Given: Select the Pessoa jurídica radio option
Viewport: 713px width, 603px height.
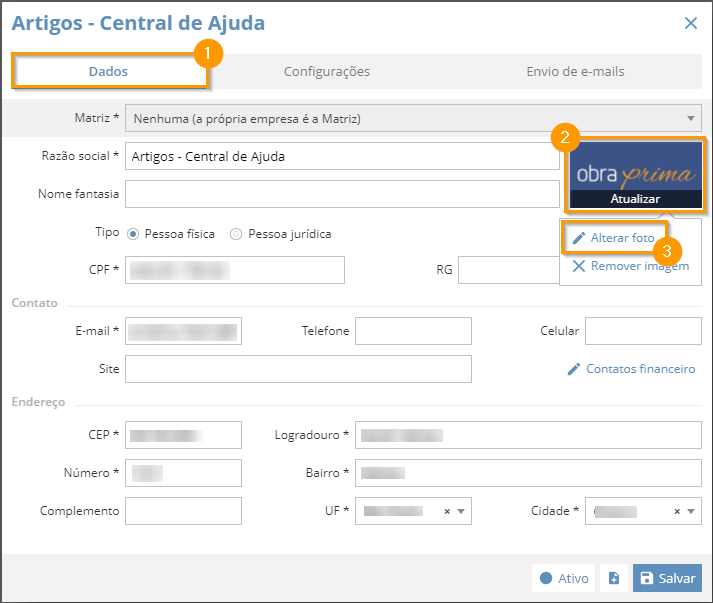Looking at the screenshot, I should [236, 234].
